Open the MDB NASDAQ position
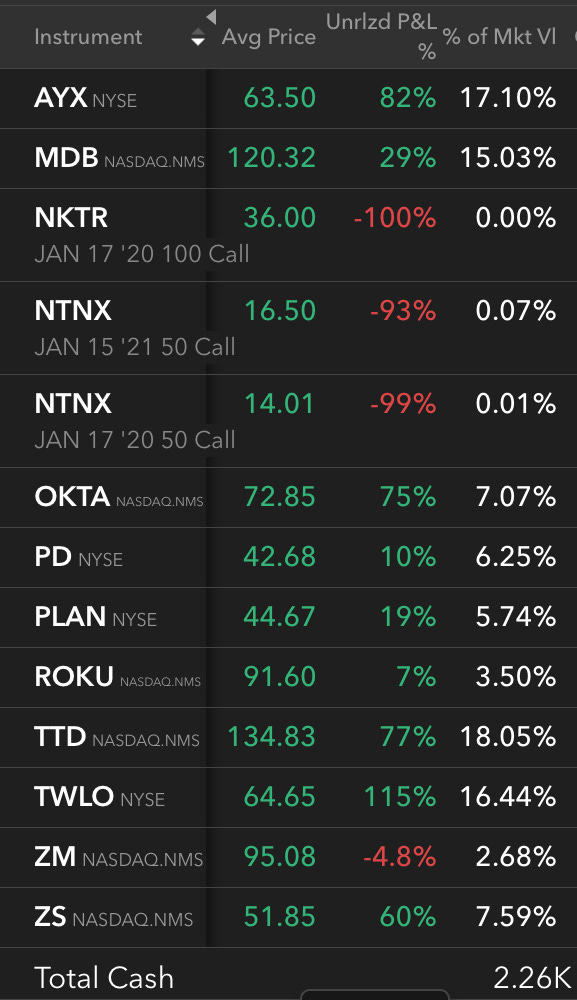Viewport: 577px width, 1000px height. 288,158
